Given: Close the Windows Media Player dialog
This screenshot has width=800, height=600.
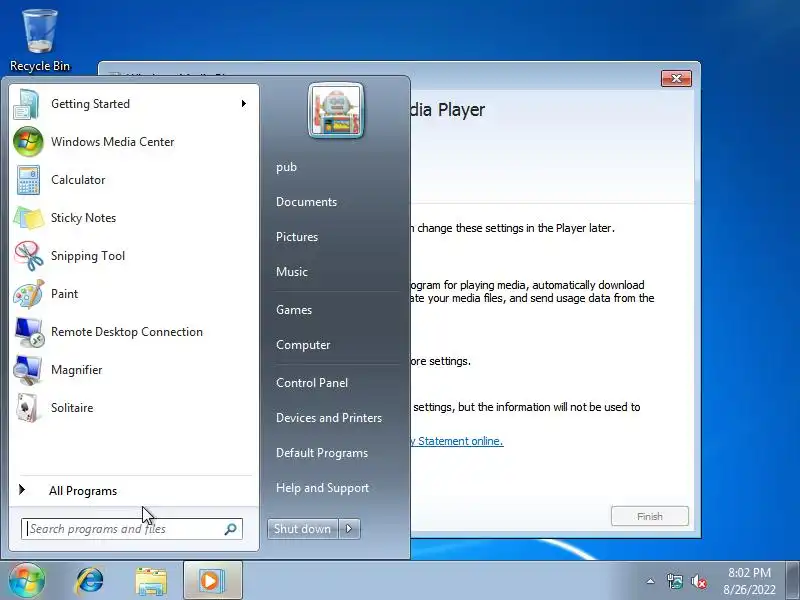Looking at the screenshot, I should 676,79.
